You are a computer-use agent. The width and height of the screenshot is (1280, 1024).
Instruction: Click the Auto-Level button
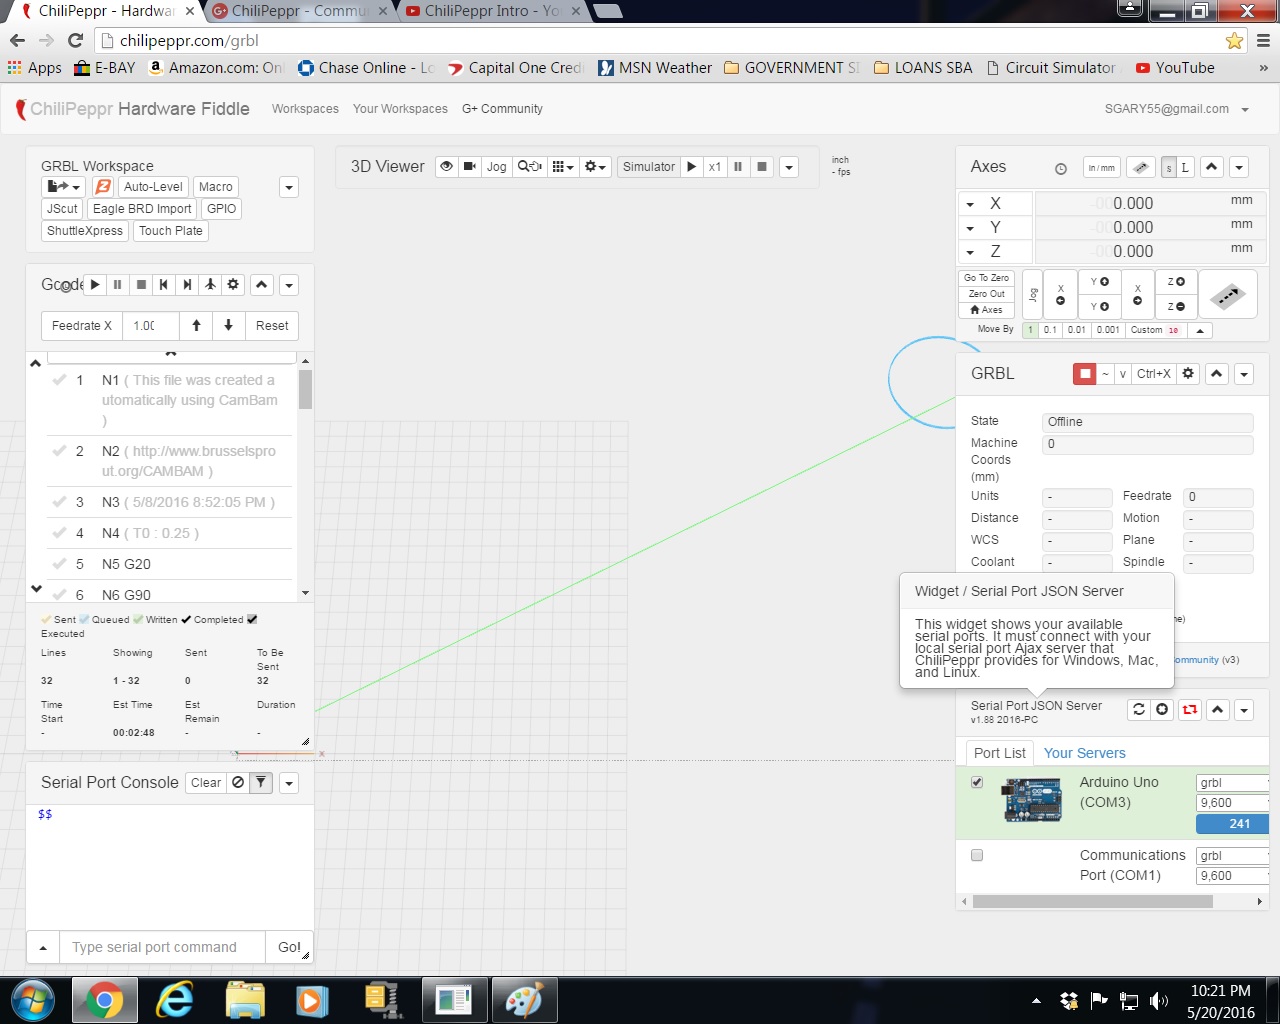coord(153,187)
